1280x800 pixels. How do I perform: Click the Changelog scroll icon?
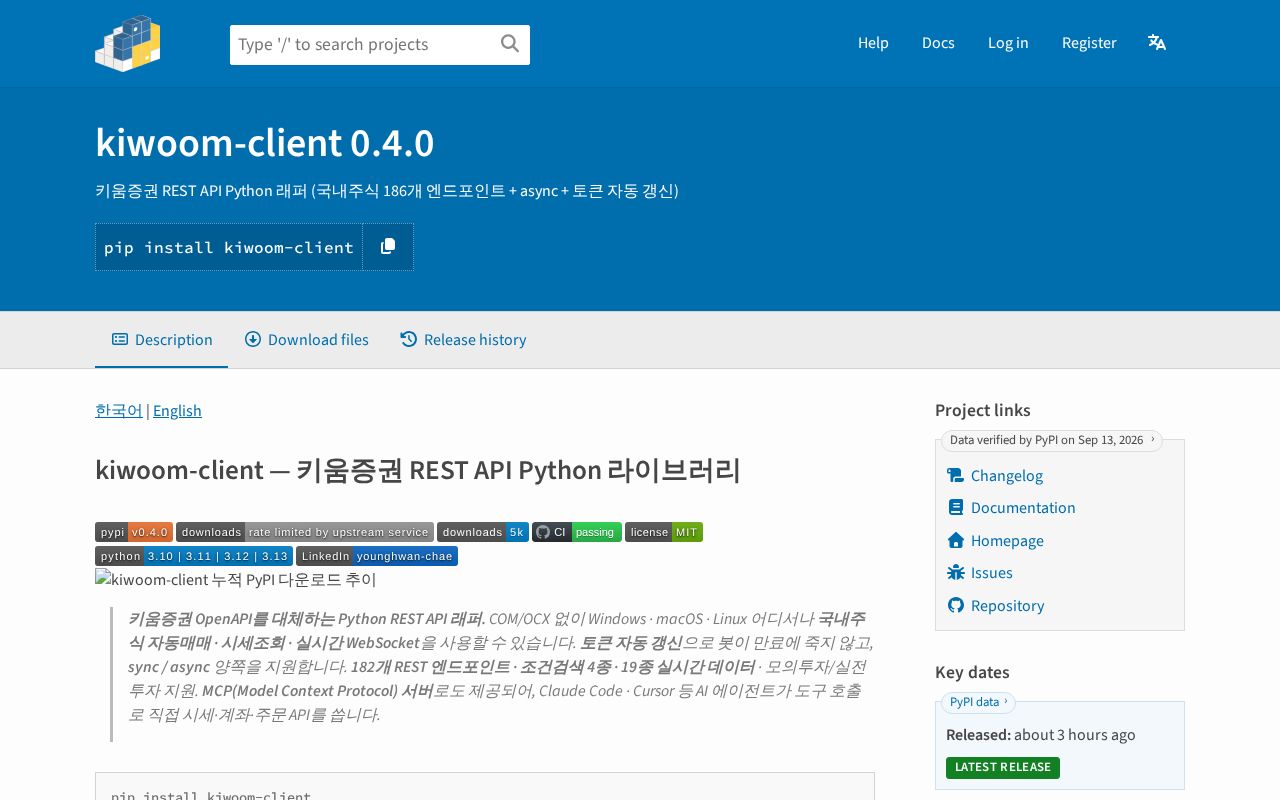(x=955, y=476)
